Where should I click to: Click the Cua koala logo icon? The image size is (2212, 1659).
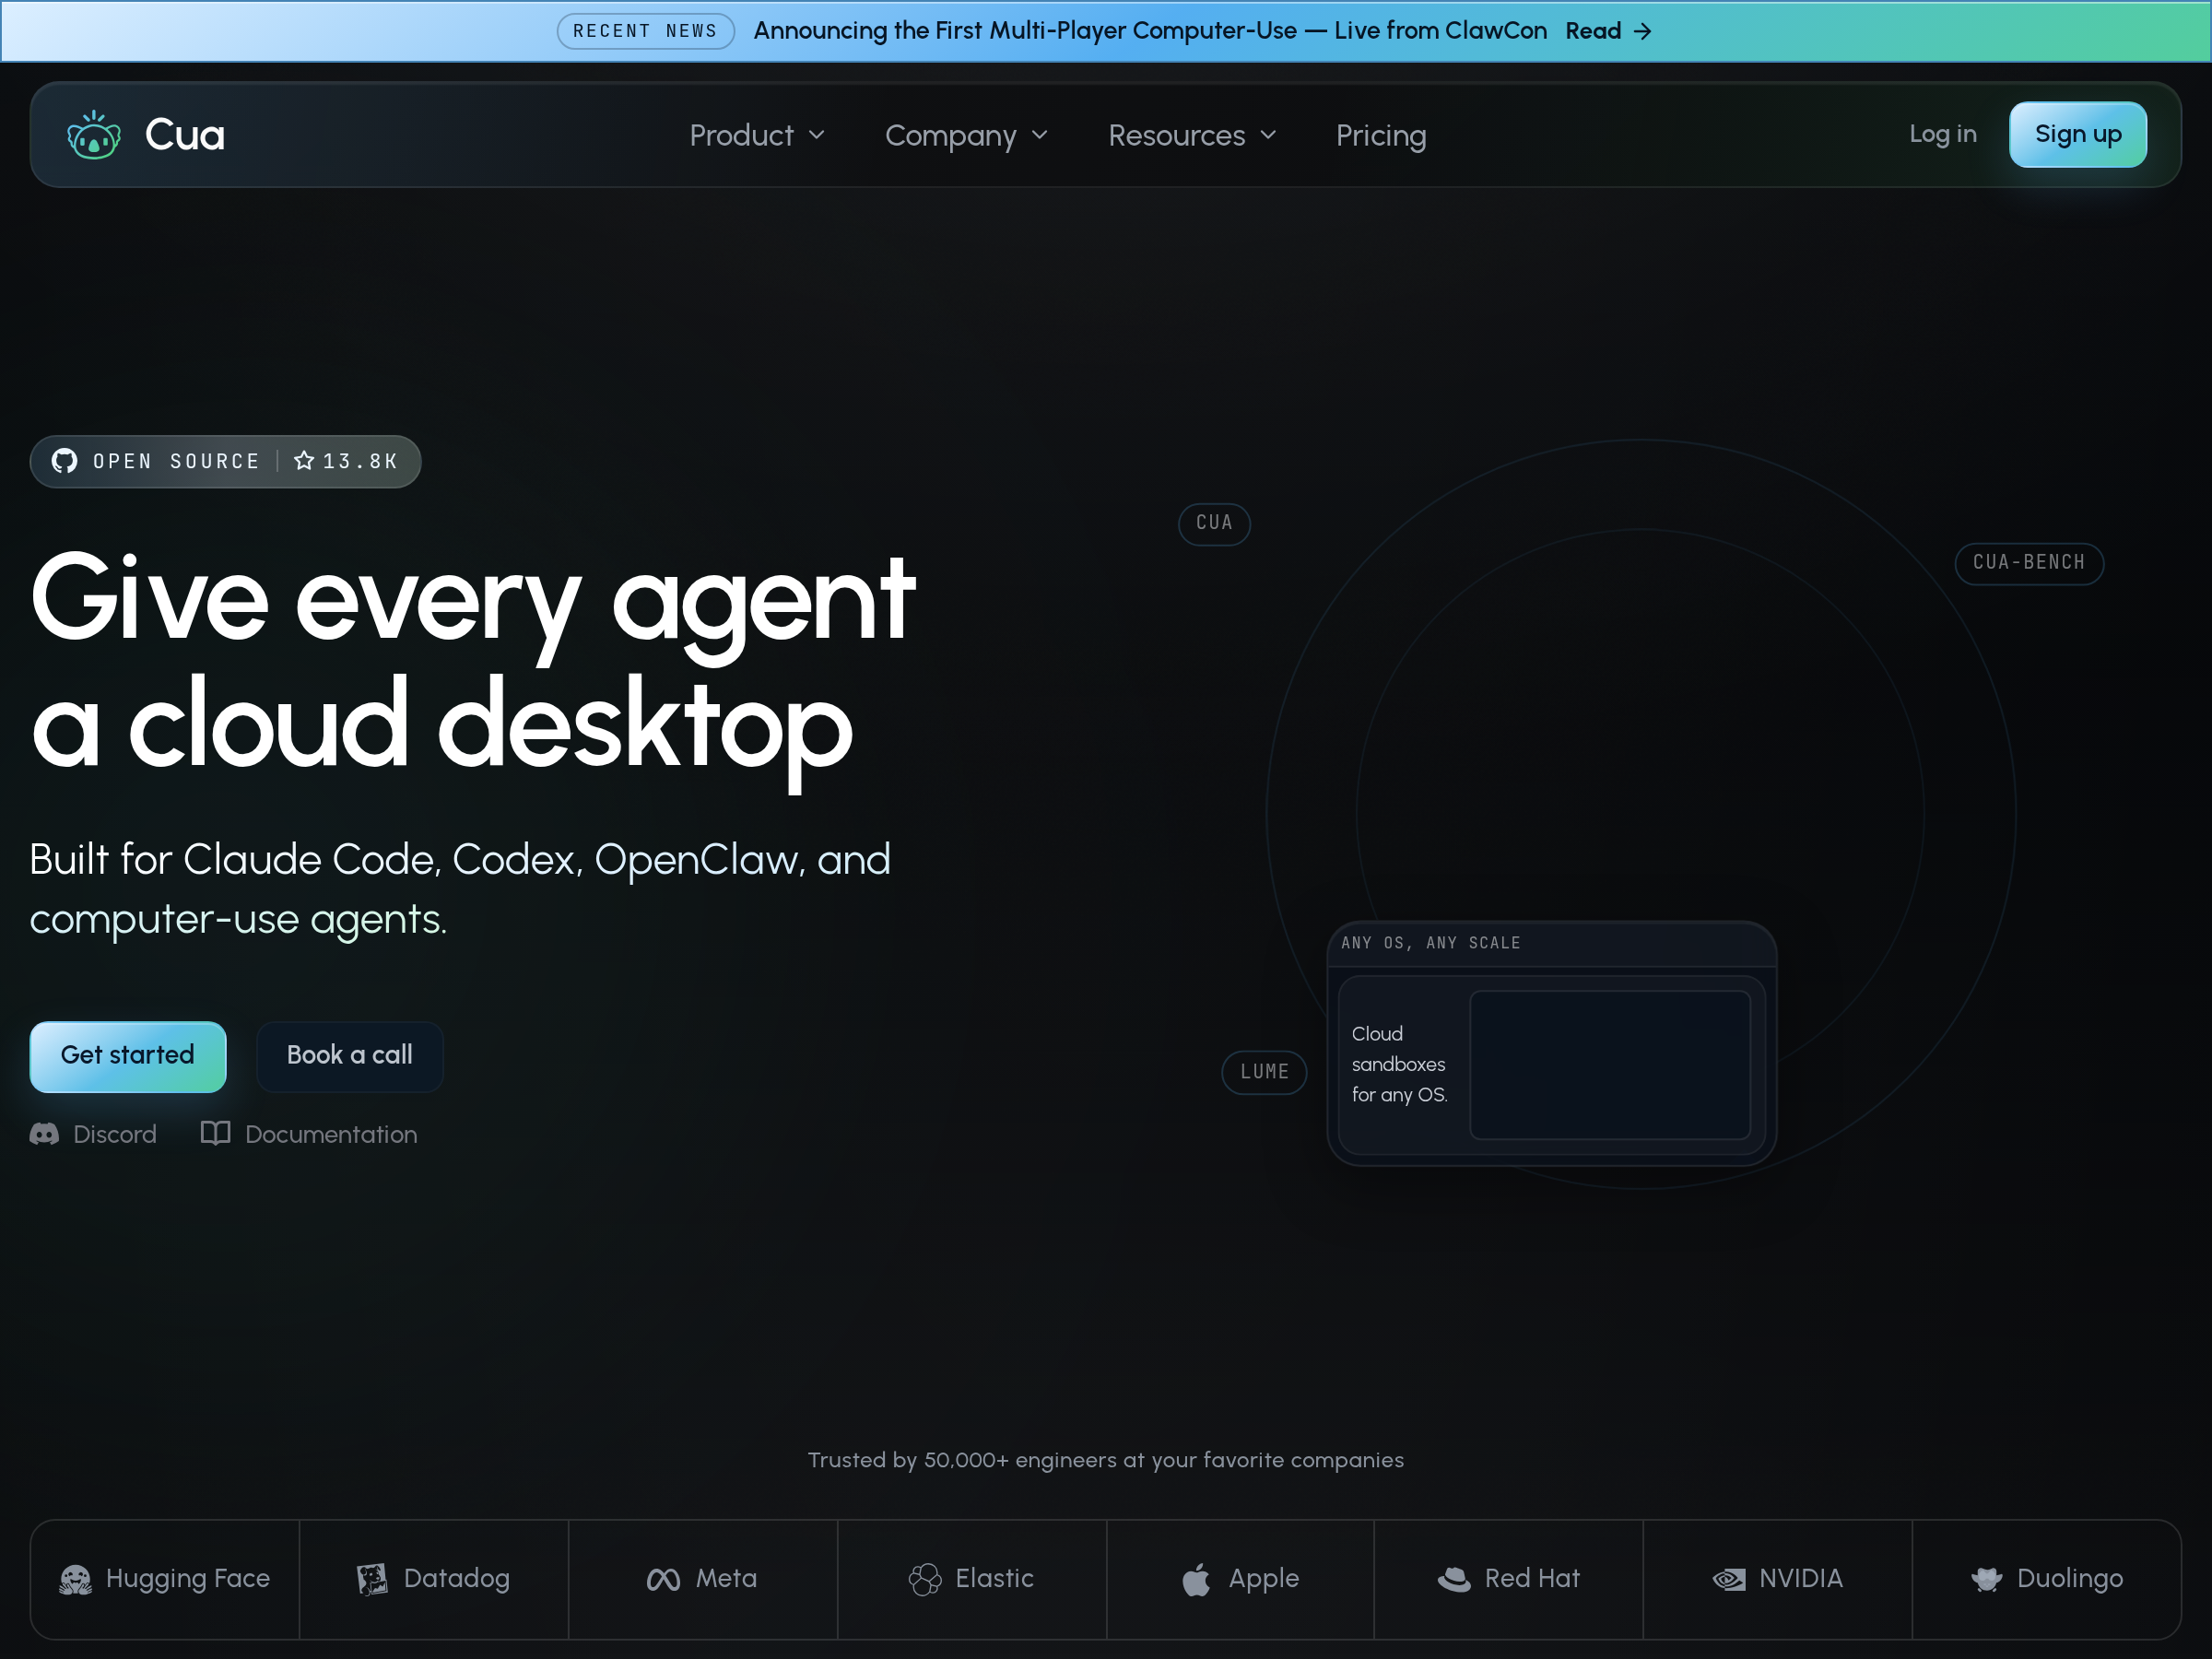pos(93,135)
